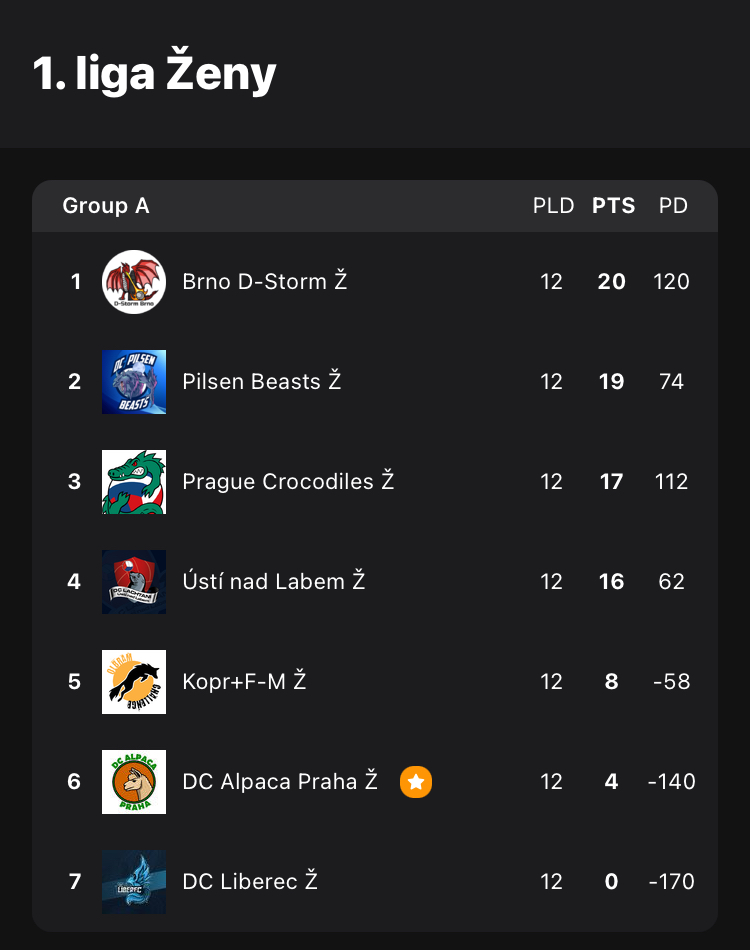Open the DC Liberec Ž team name

250,882
